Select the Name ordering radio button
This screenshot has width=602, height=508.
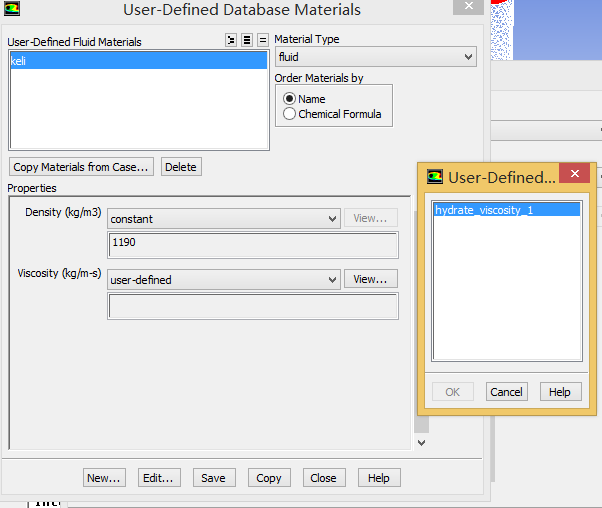[x=289, y=99]
